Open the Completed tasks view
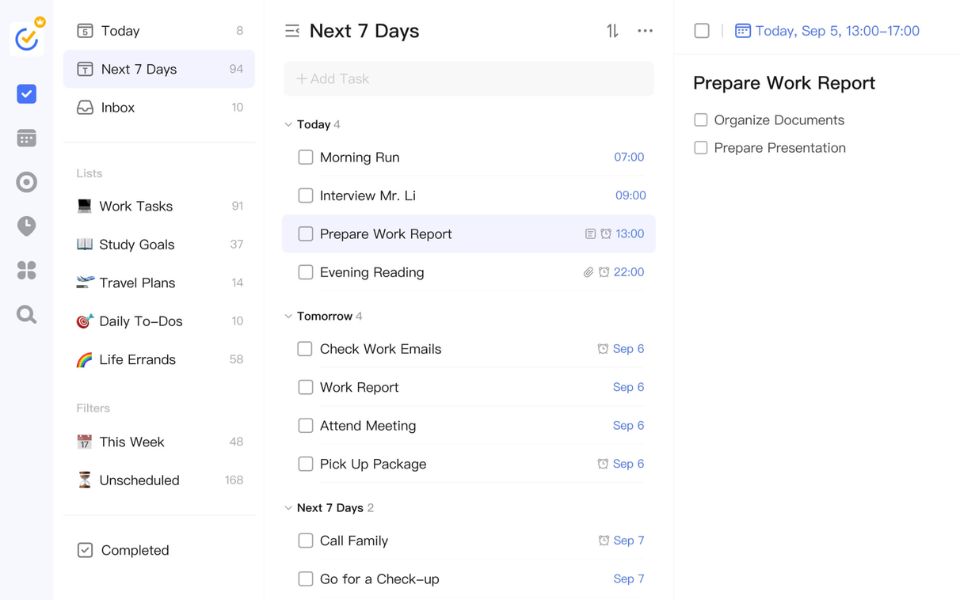The image size is (960, 600). (x=134, y=550)
